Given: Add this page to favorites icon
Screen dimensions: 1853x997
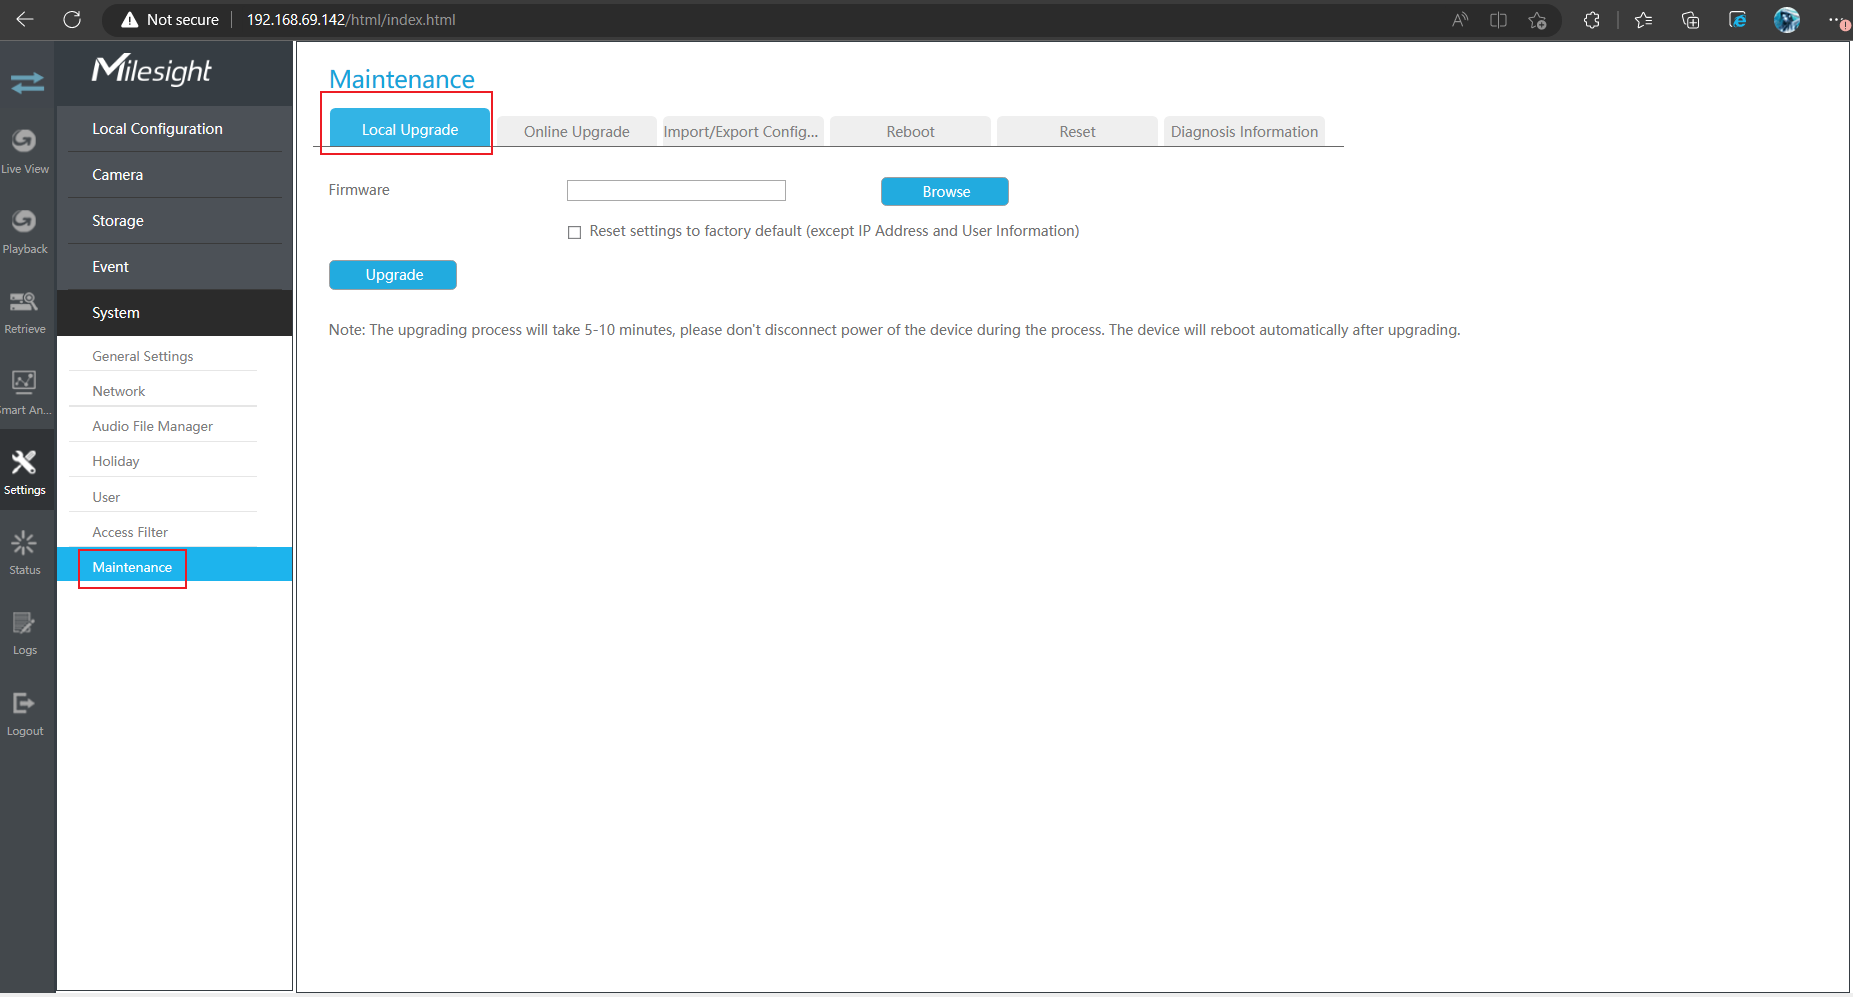Looking at the screenshot, I should [1538, 20].
